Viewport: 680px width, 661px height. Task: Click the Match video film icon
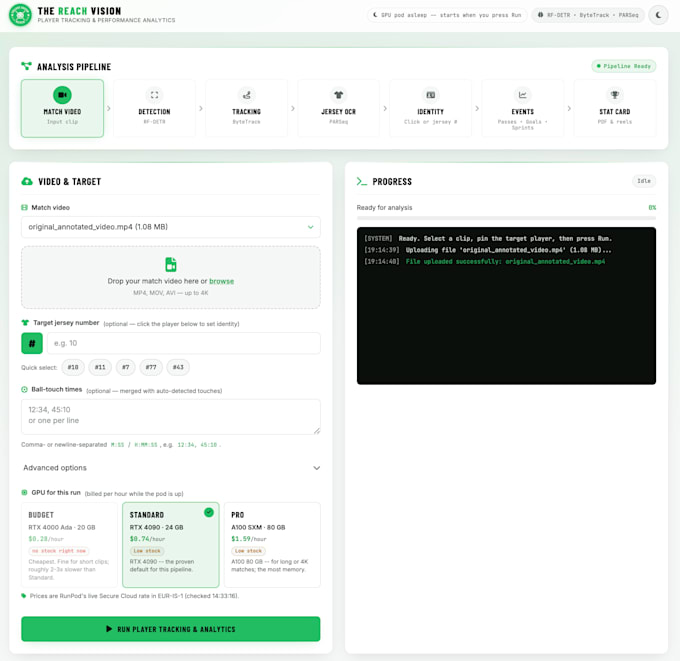click(24, 208)
